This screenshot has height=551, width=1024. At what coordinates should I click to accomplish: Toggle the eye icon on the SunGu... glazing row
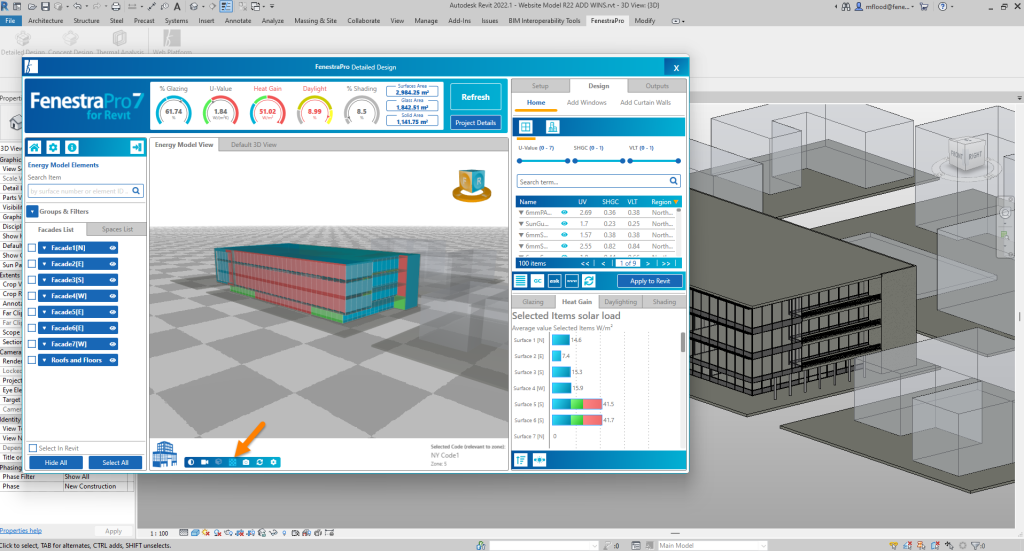(x=564, y=224)
